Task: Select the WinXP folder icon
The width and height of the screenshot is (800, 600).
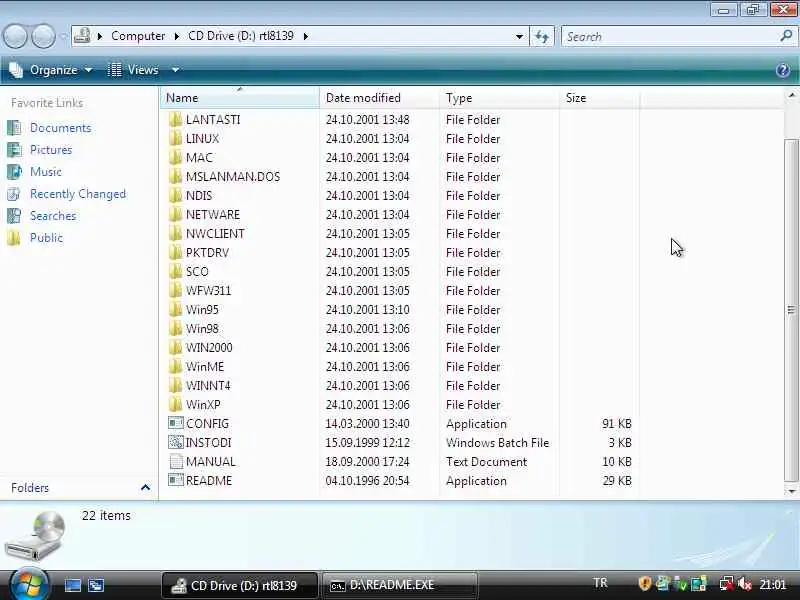Action: (x=176, y=405)
